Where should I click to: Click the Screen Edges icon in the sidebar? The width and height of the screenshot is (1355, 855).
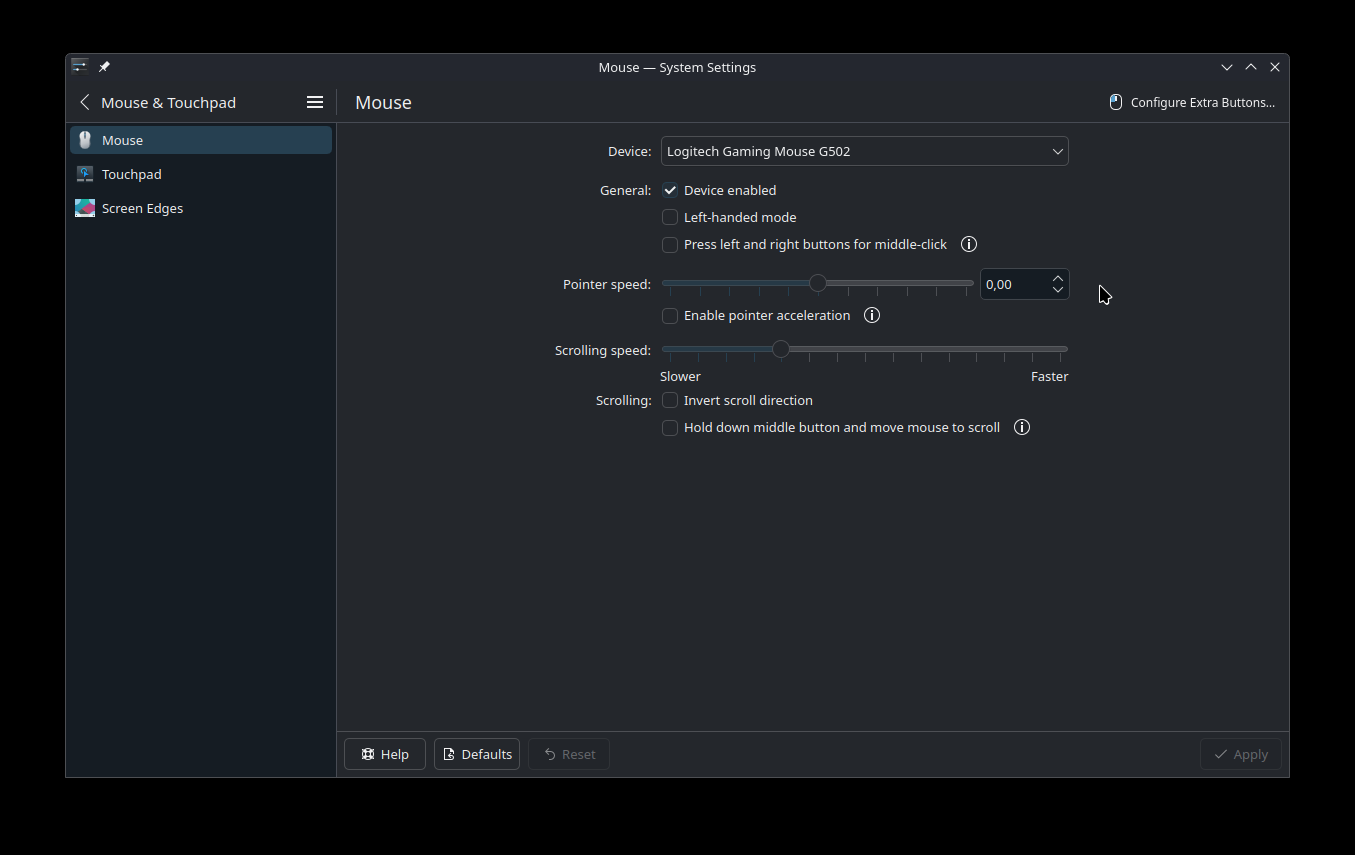click(x=85, y=208)
